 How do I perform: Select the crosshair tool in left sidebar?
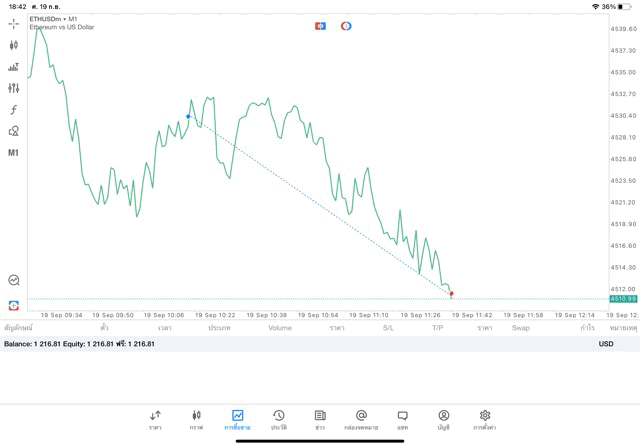coord(13,23)
